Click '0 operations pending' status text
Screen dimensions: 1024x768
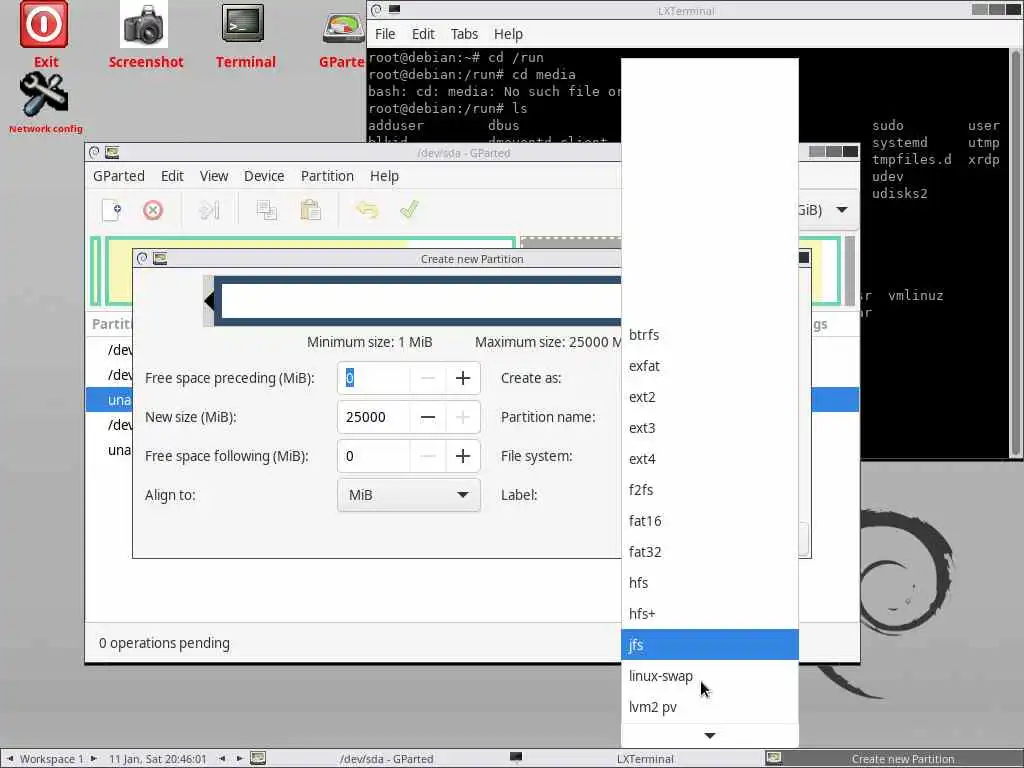pos(164,643)
